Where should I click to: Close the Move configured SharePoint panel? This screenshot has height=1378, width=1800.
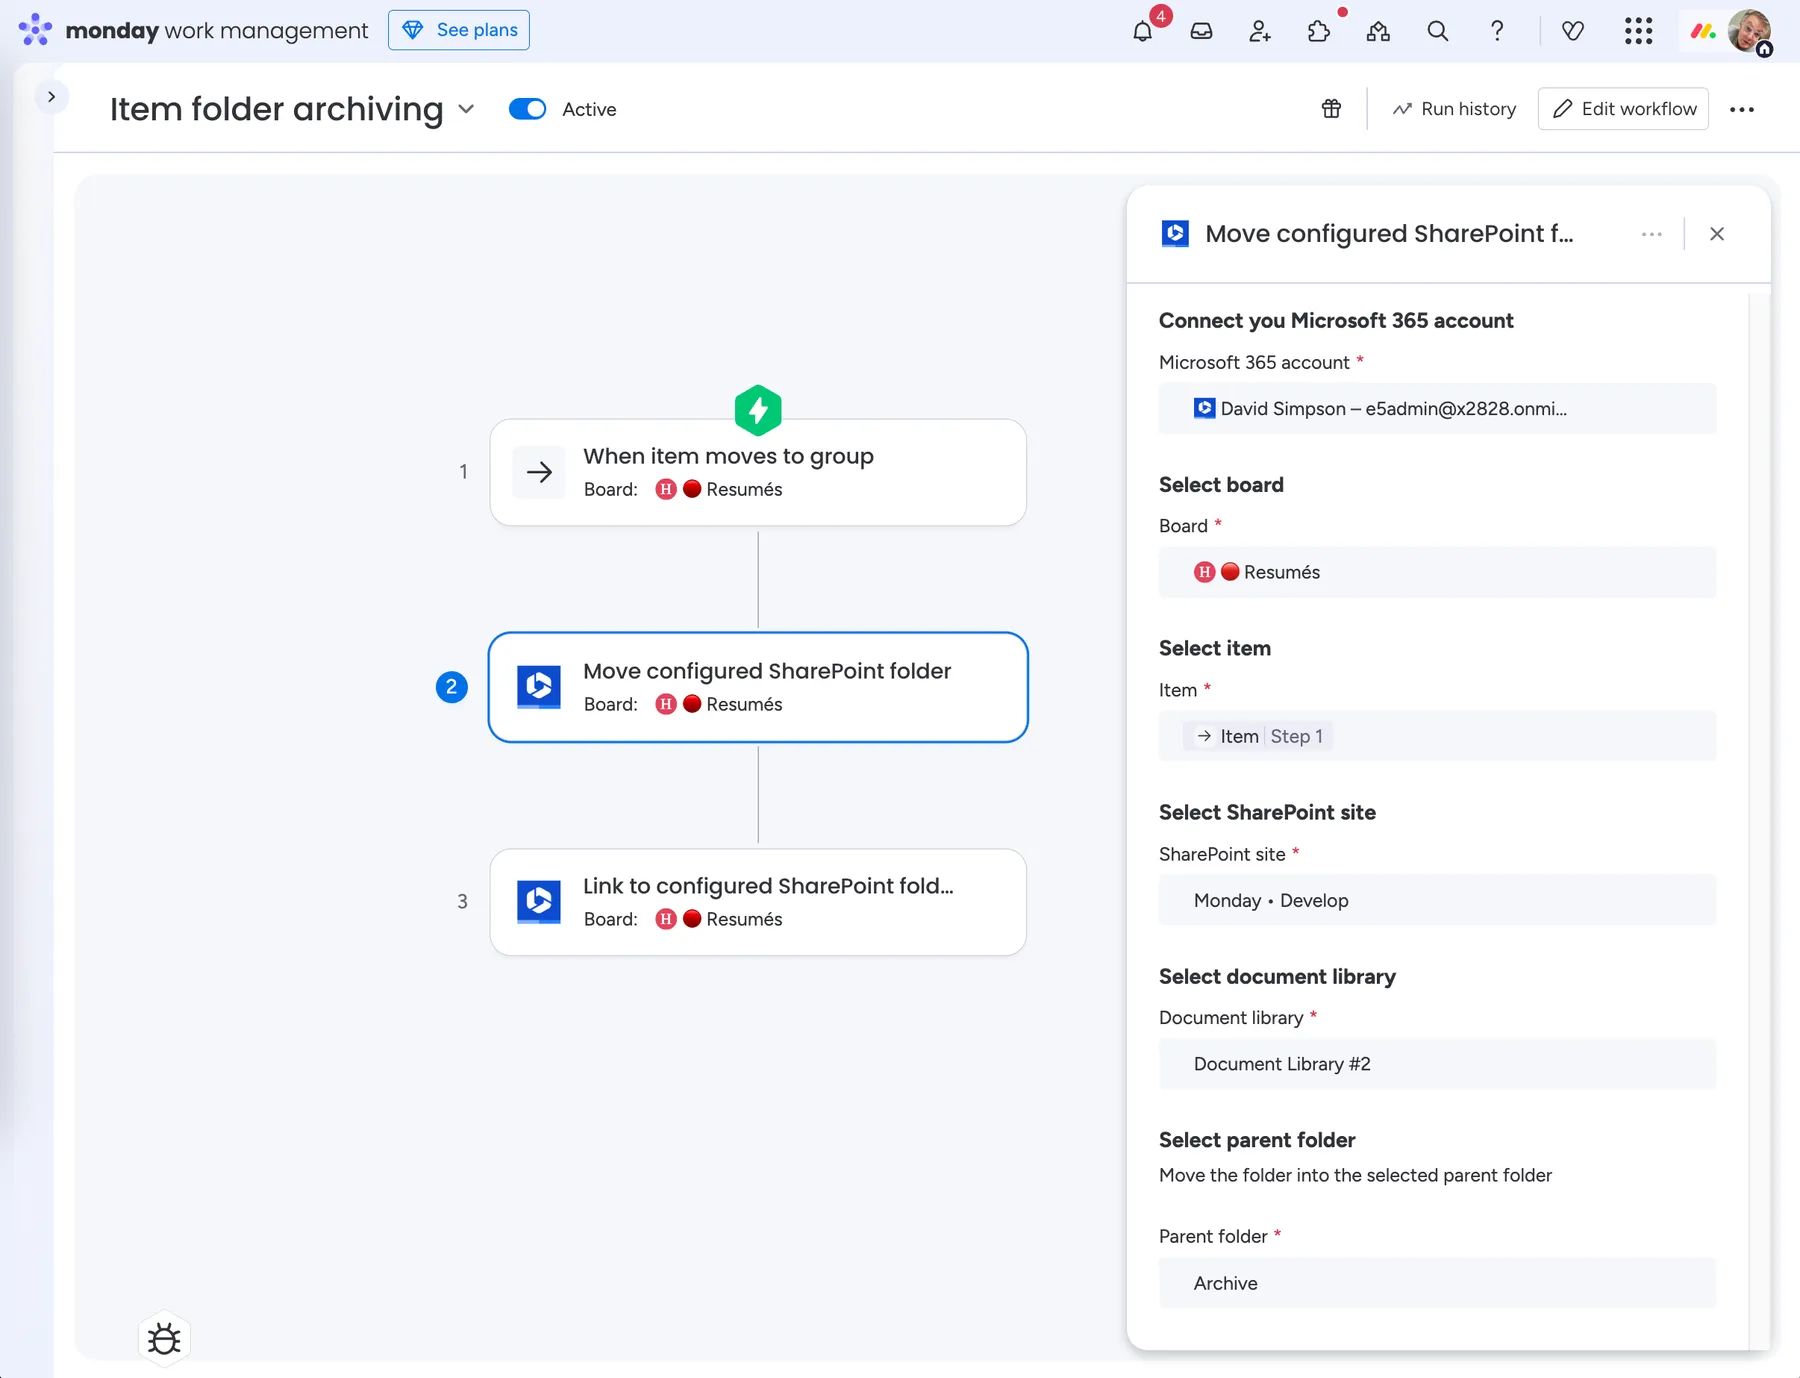click(x=1717, y=234)
